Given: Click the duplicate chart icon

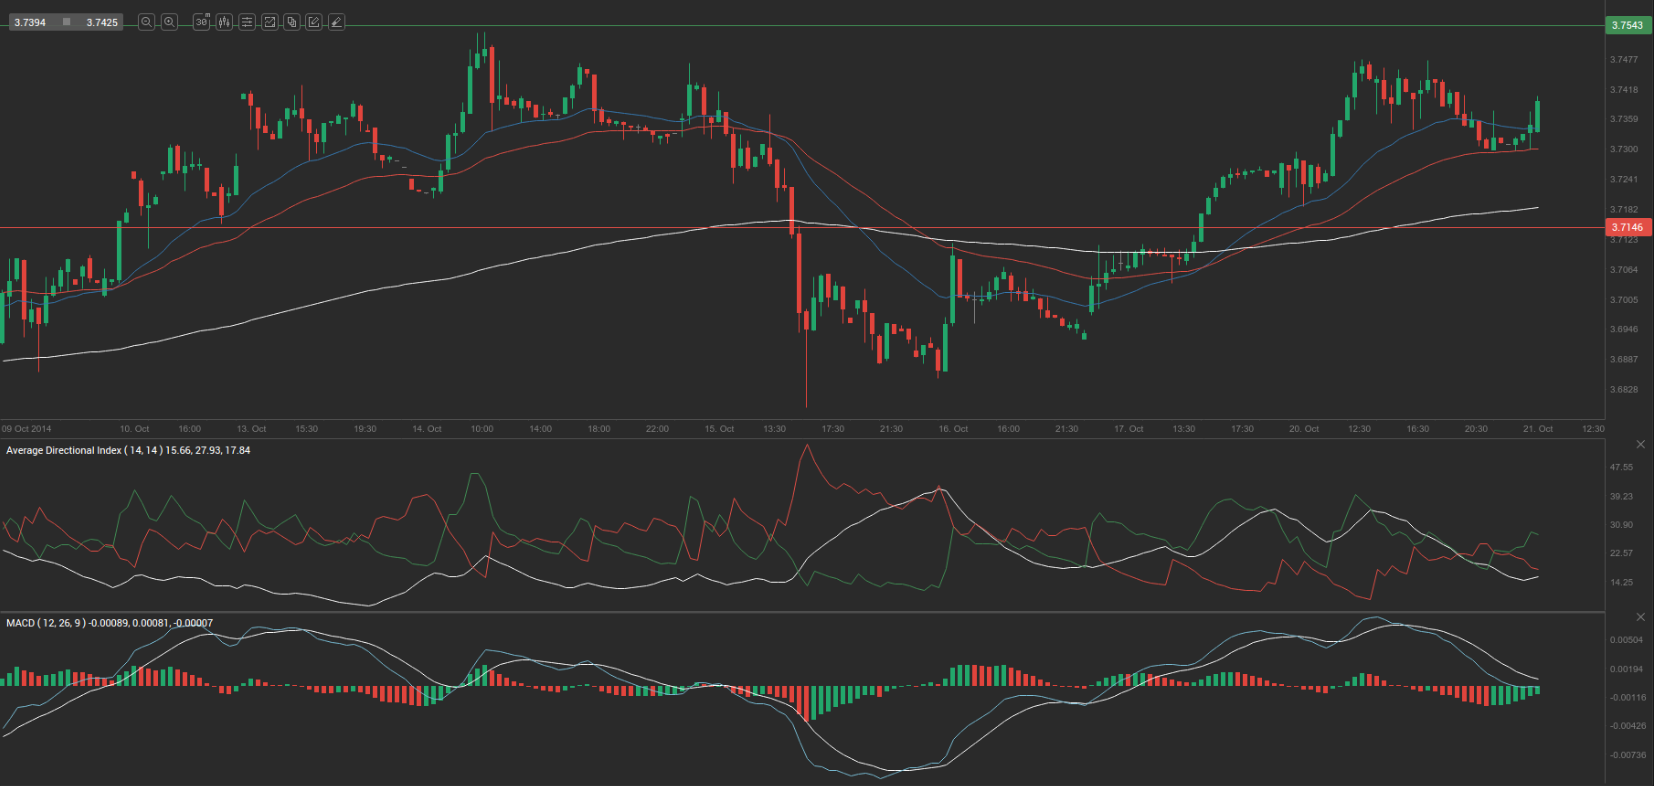Looking at the screenshot, I should tap(291, 22).
